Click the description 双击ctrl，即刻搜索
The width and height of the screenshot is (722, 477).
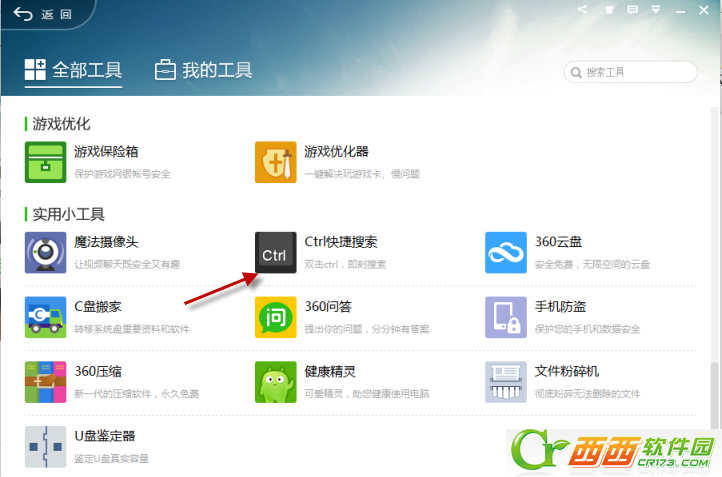tap(345, 264)
